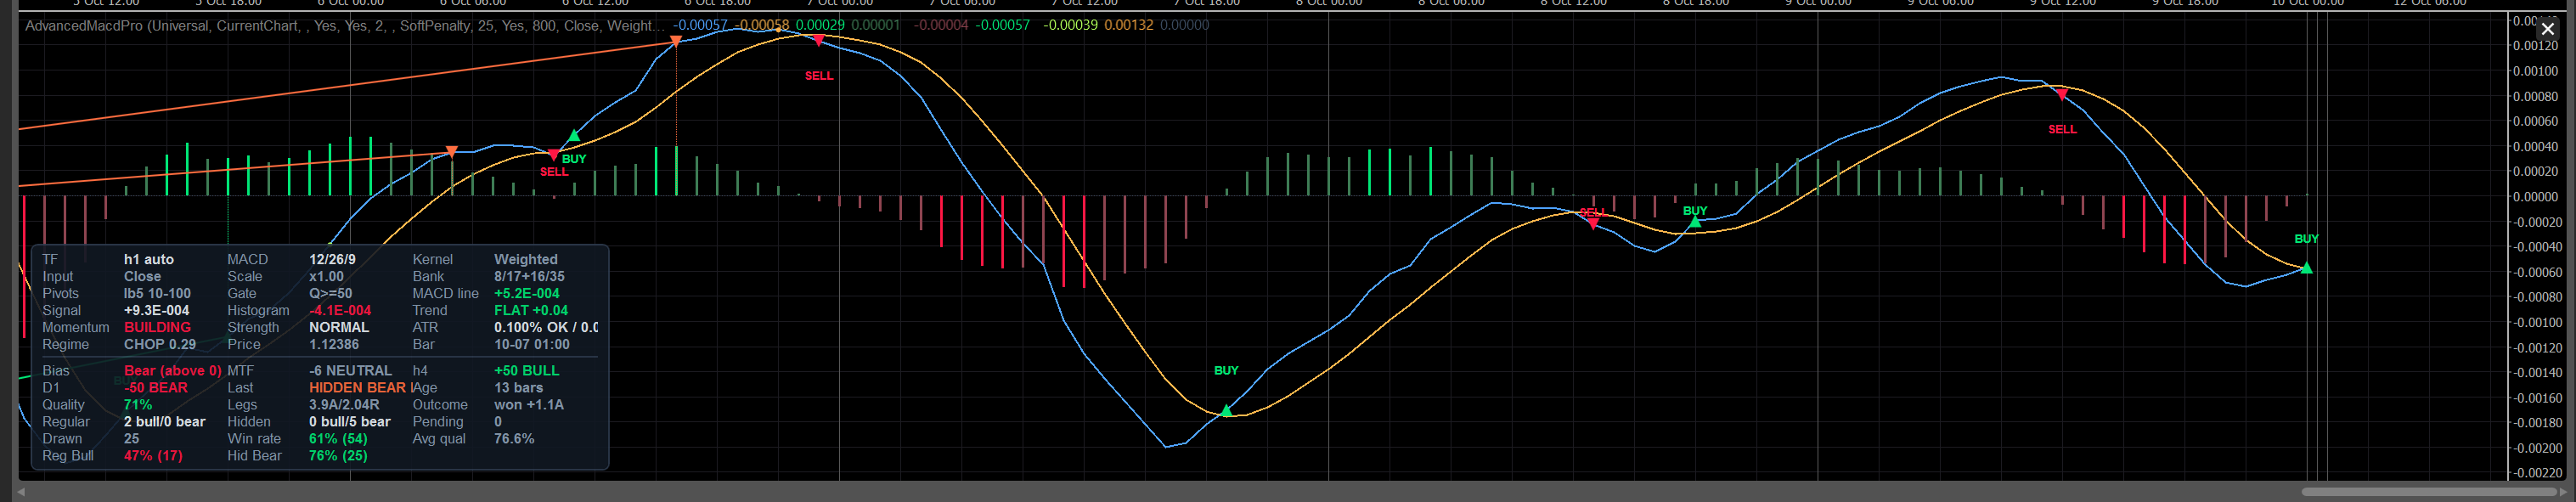Click the 12/26/9 MACD setting value
Screen dimensions: 2576x502
tap(332, 259)
